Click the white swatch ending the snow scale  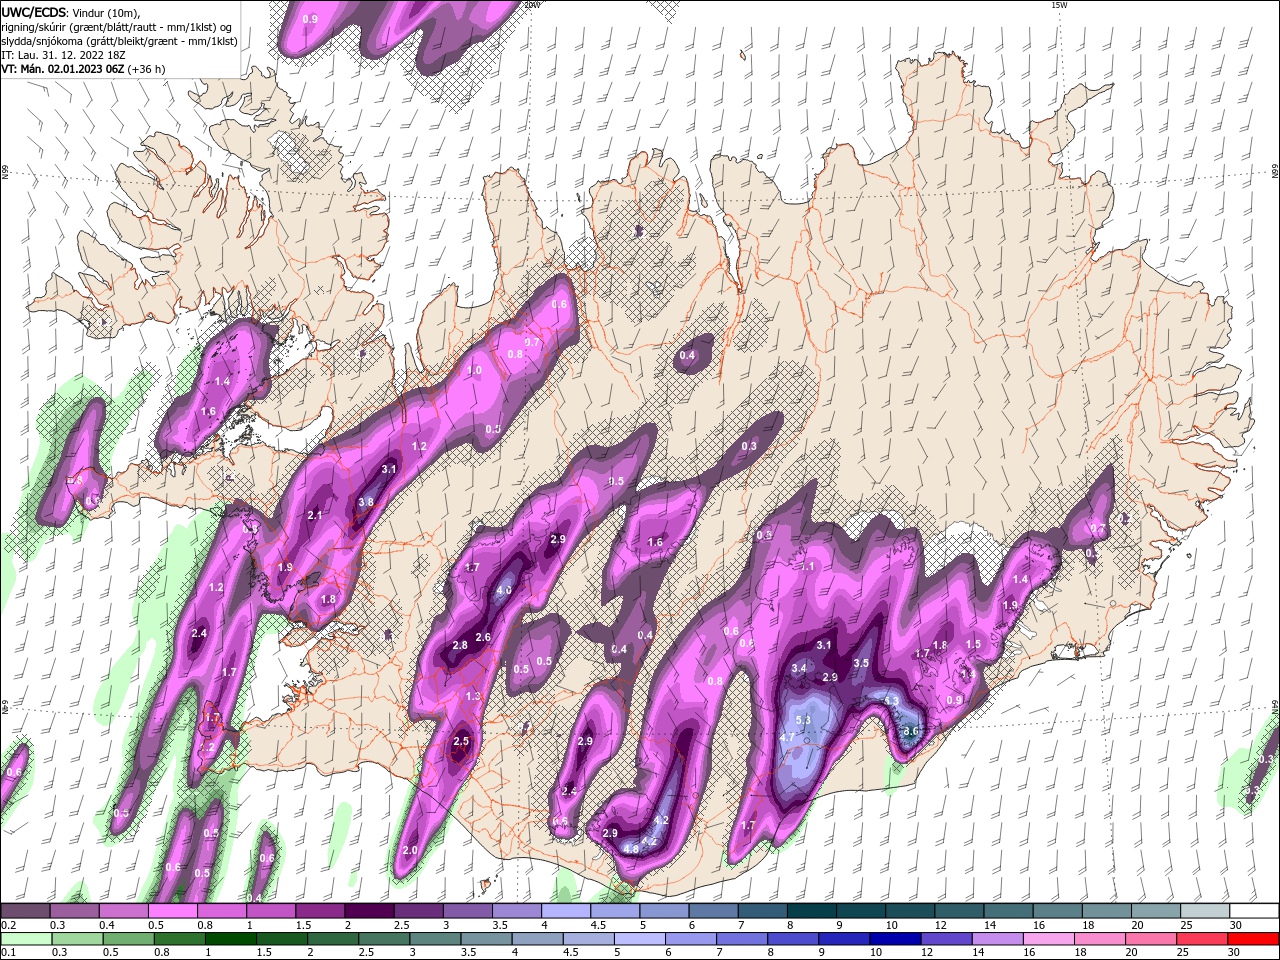coord(1254,911)
